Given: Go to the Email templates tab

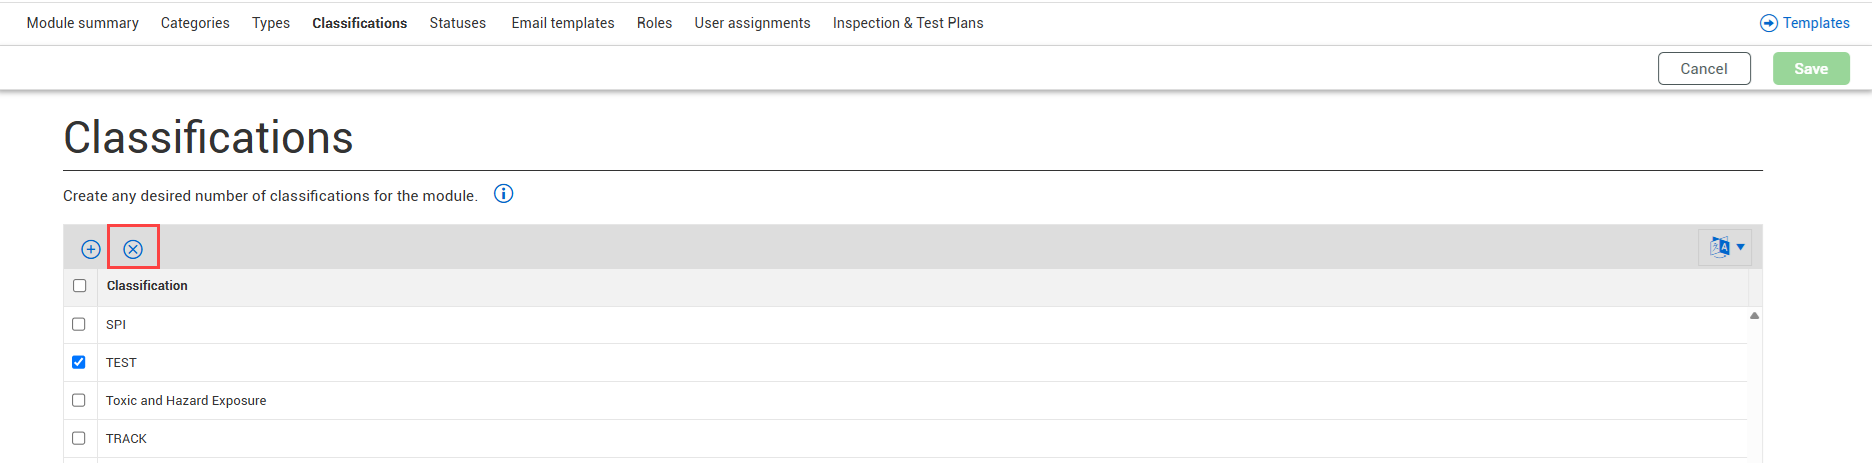Looking at the screenshot, I should point(563,23).
